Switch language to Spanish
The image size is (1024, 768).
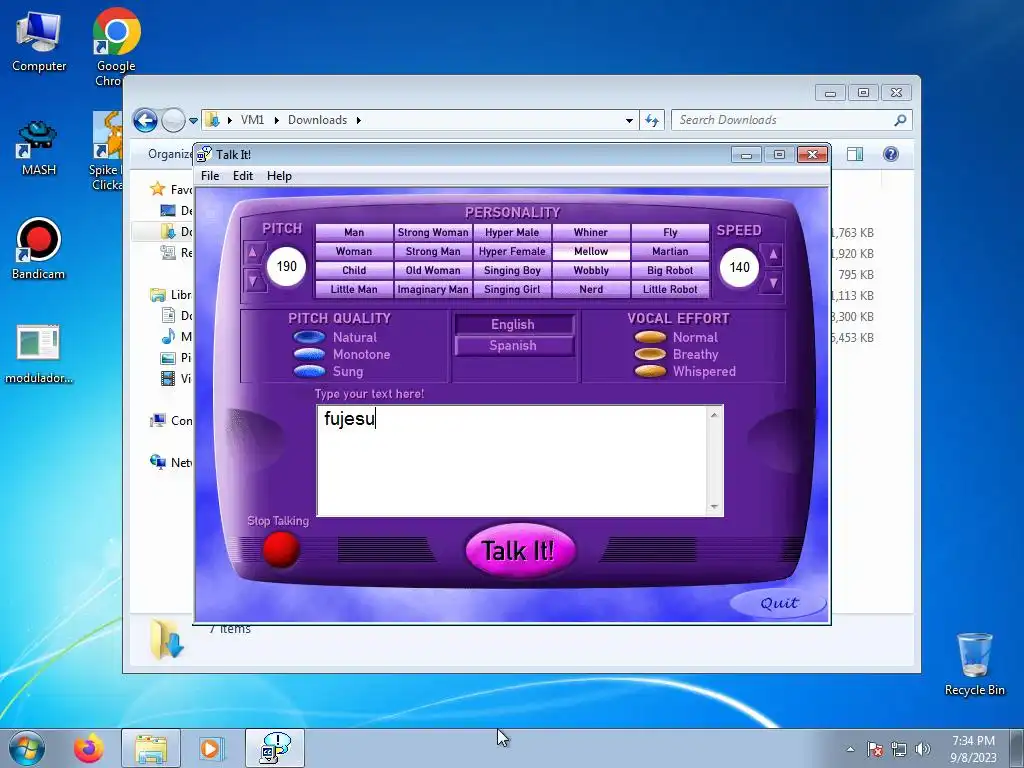click(x=513, y=345)
